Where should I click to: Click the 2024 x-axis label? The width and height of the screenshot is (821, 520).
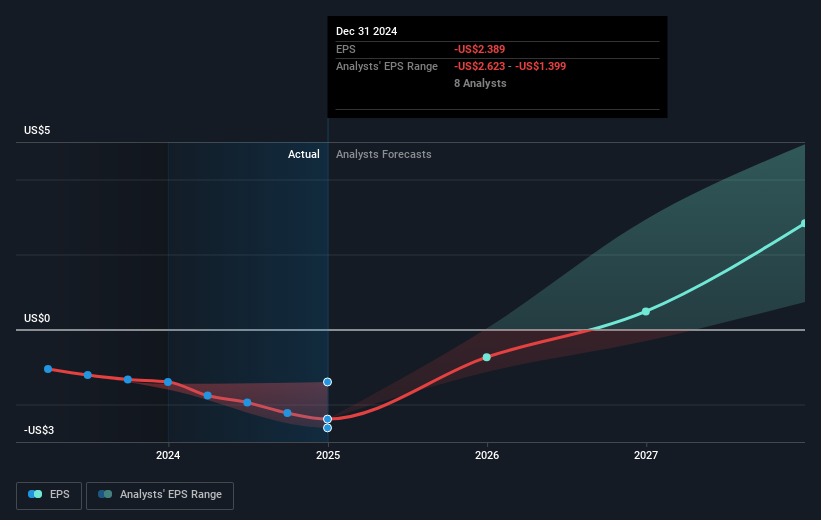[168, 455]
